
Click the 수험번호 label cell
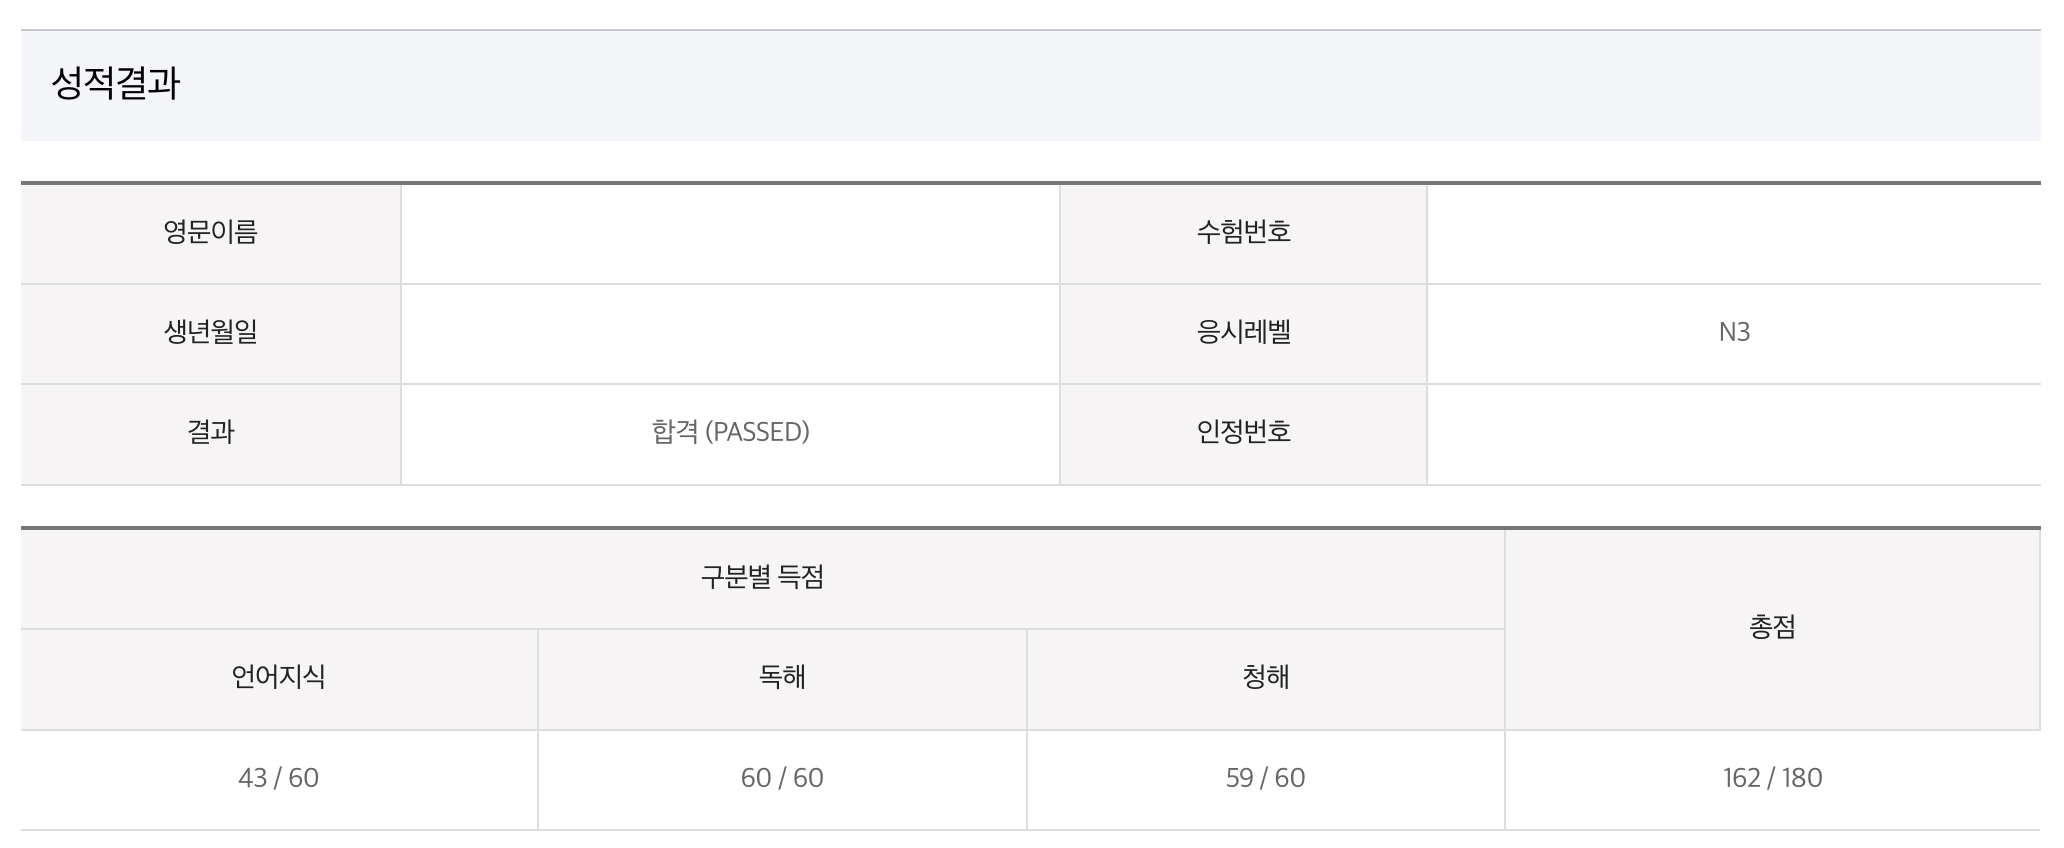1243,232
